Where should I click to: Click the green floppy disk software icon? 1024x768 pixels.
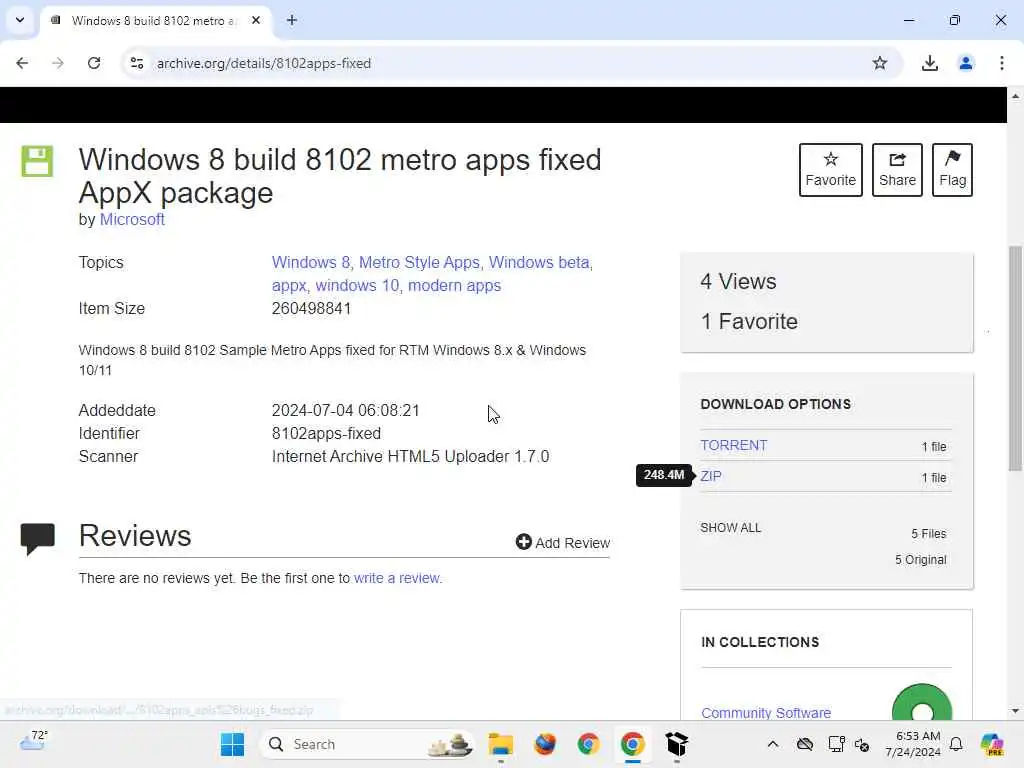pyautogui.click(x=37, y=161)
